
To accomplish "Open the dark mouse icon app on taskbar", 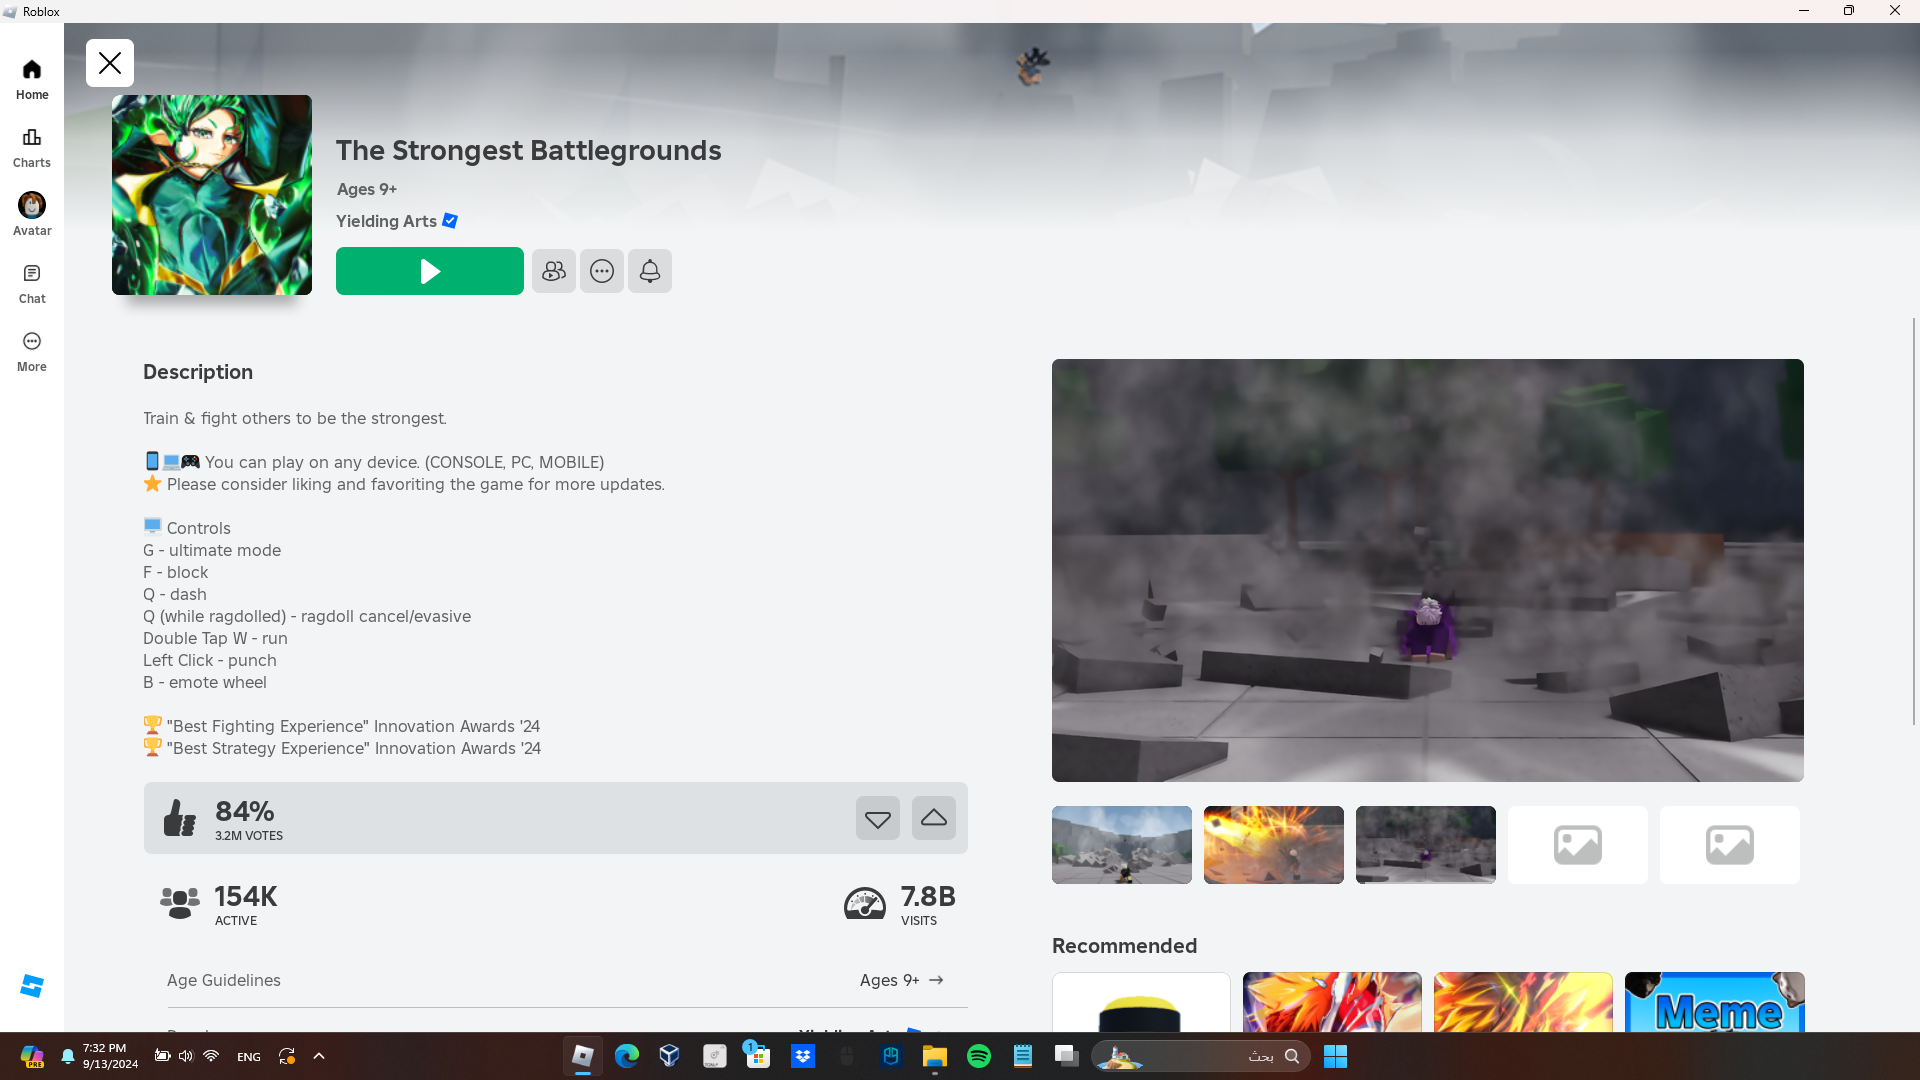I will click(x=847, y=1056).
